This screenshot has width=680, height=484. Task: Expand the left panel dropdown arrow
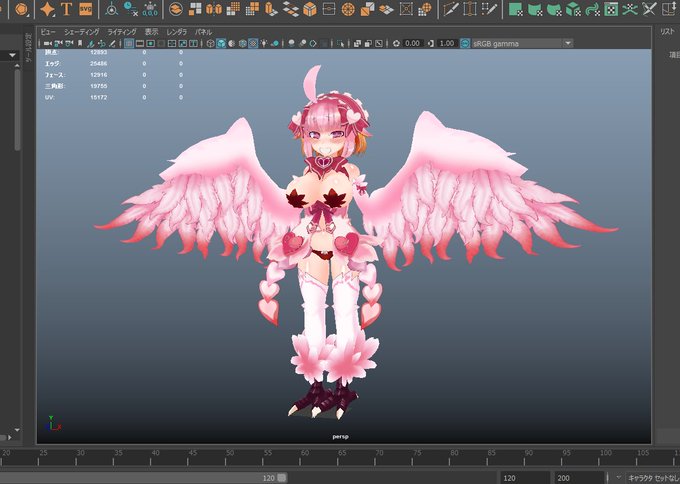pos(13,55)
